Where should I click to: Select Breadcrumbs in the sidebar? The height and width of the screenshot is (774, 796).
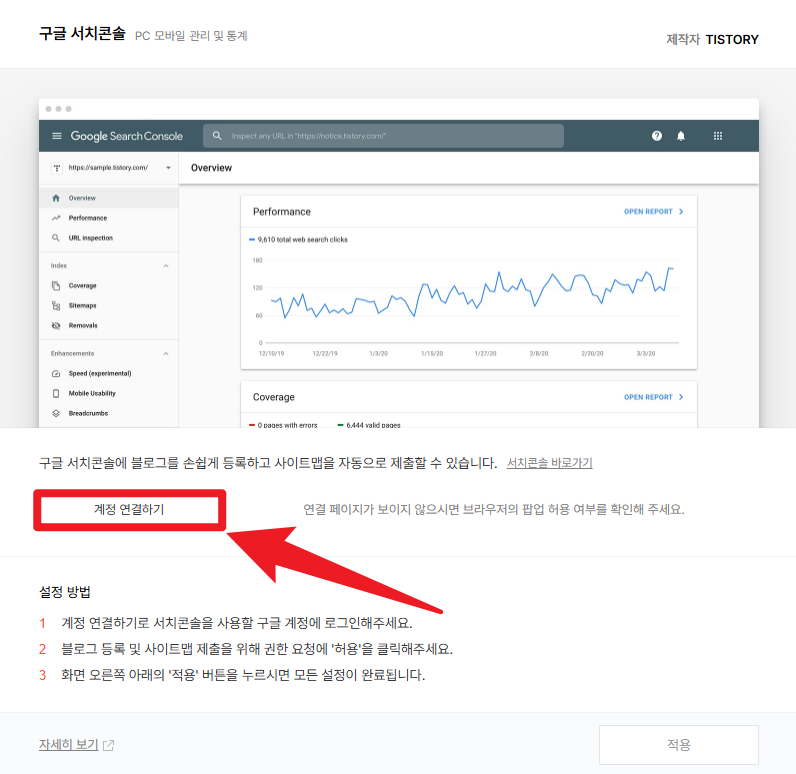pyautogui.click(x=109, y=413)
